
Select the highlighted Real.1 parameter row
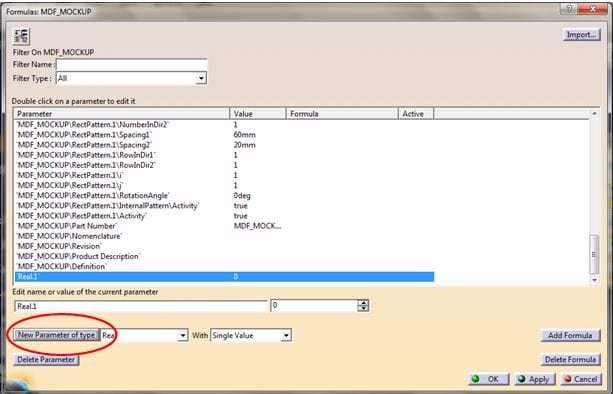point(224,277)
